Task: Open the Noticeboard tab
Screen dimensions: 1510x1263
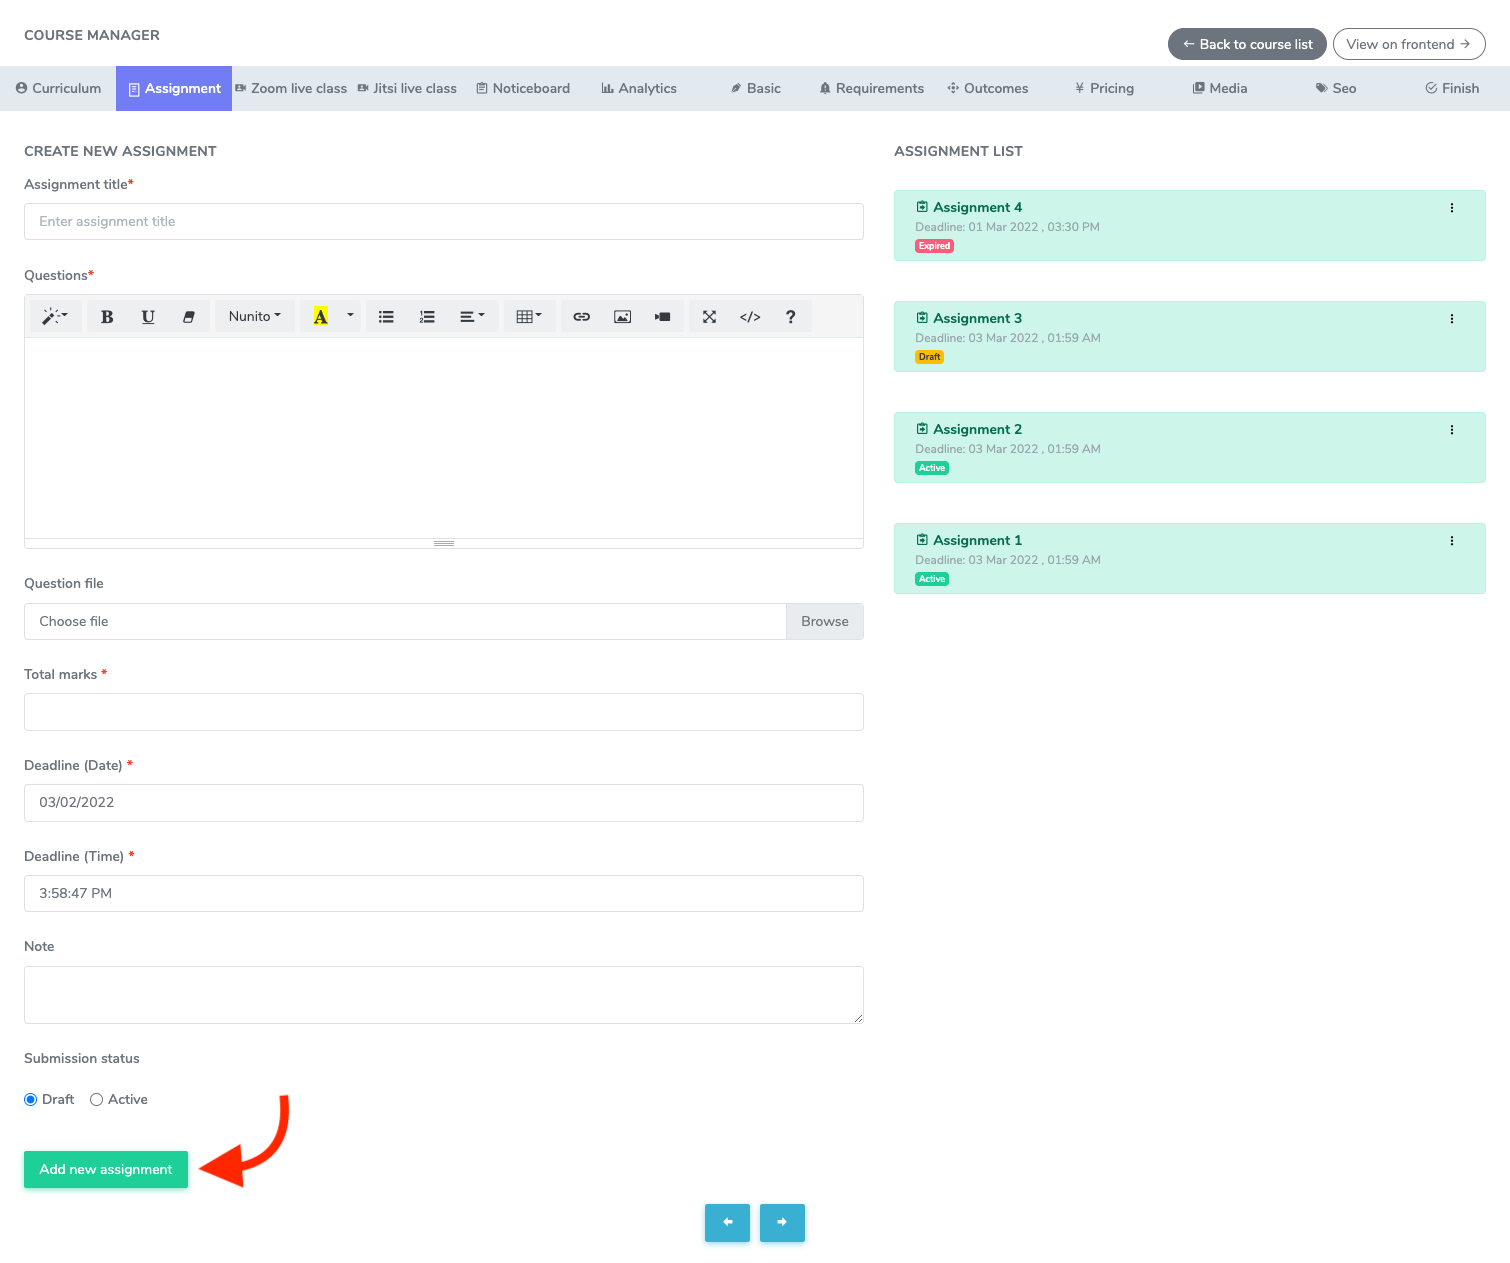Action: [x=523, y=88]
